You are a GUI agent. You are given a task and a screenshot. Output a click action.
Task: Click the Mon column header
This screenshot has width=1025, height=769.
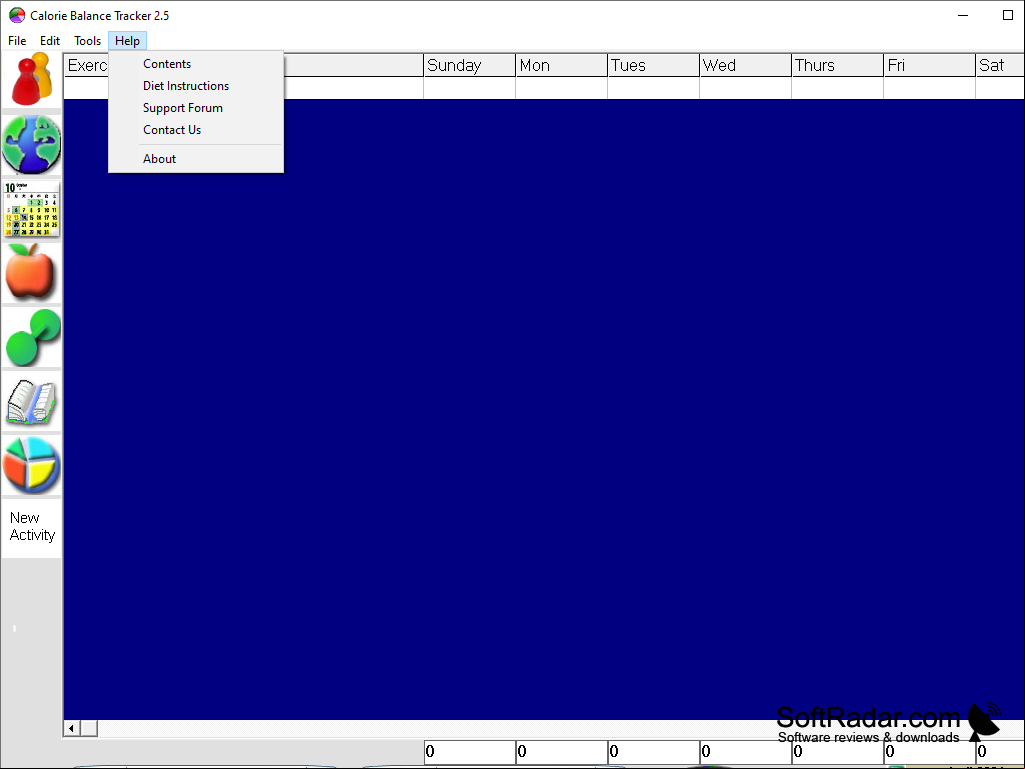coord(562,65)
